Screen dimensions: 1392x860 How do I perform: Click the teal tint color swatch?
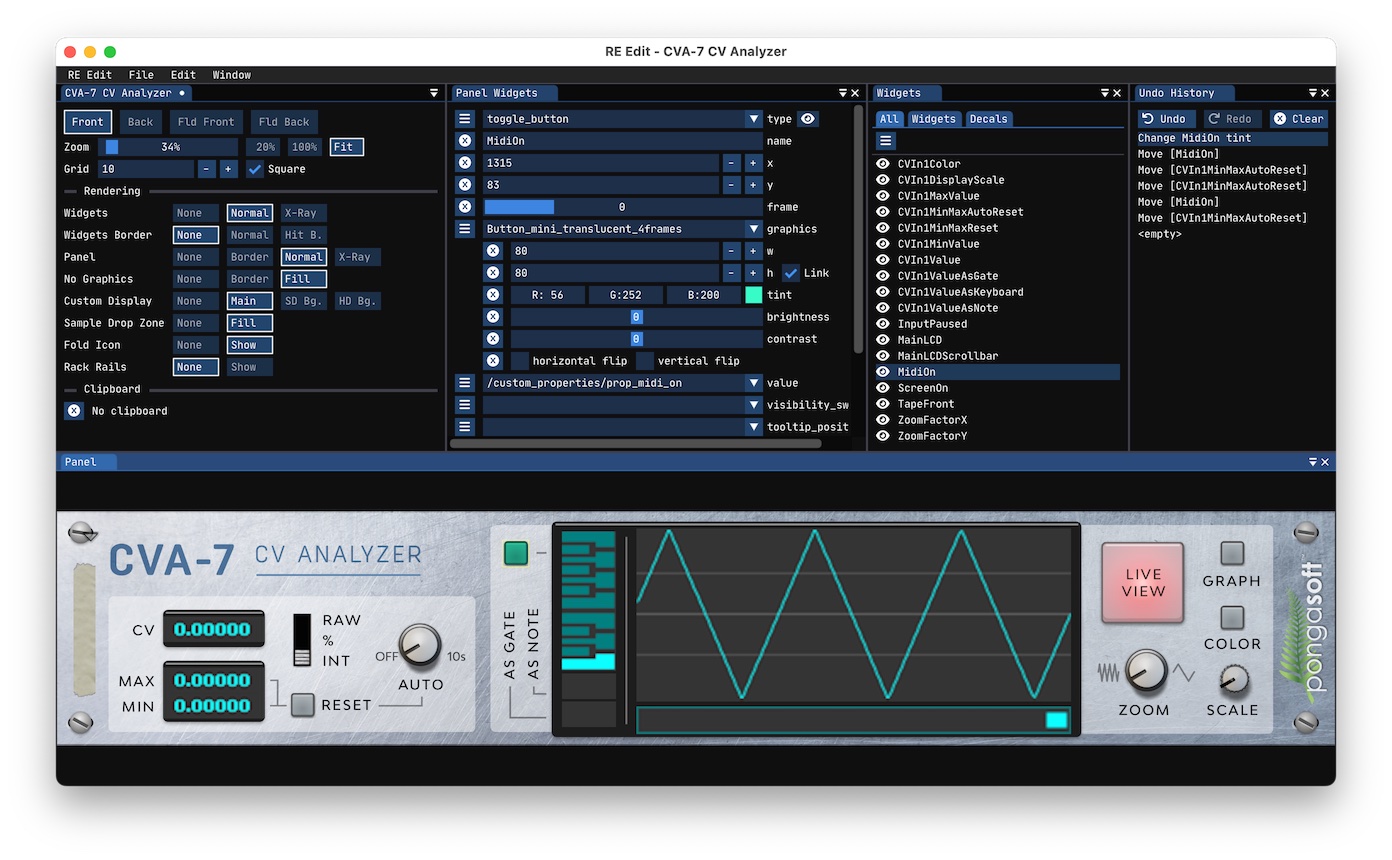tap(753, 295)
